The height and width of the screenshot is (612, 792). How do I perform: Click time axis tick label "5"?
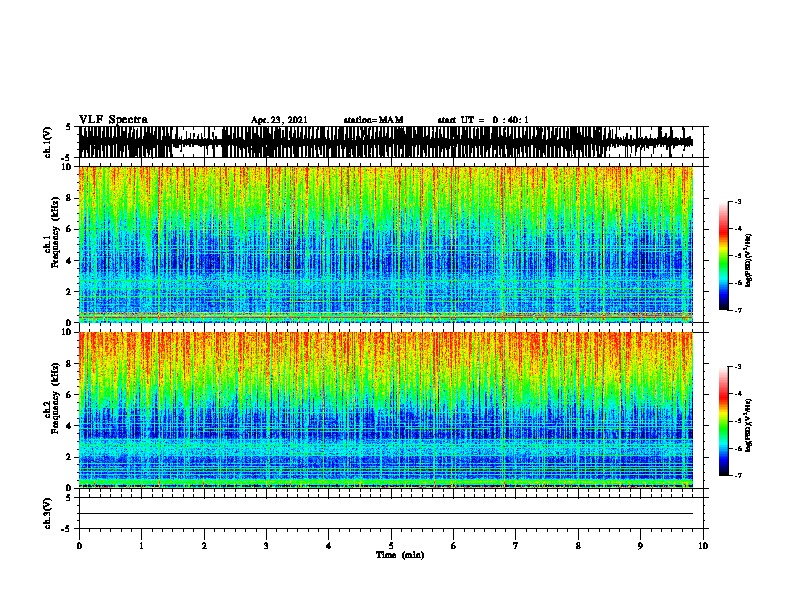click(391, 546)
